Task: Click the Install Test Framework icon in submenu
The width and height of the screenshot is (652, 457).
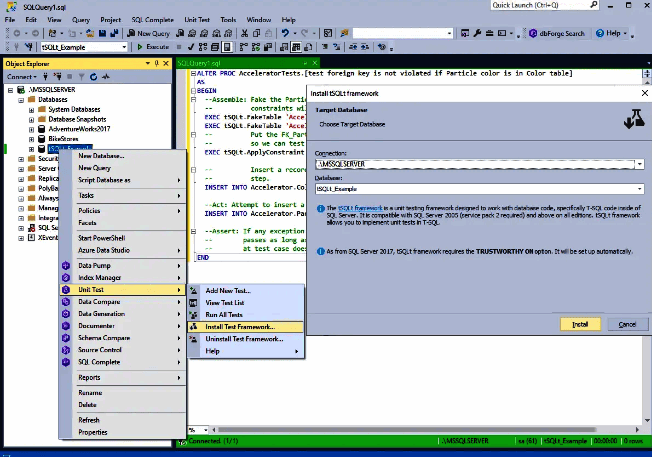Action: [194, 326]
